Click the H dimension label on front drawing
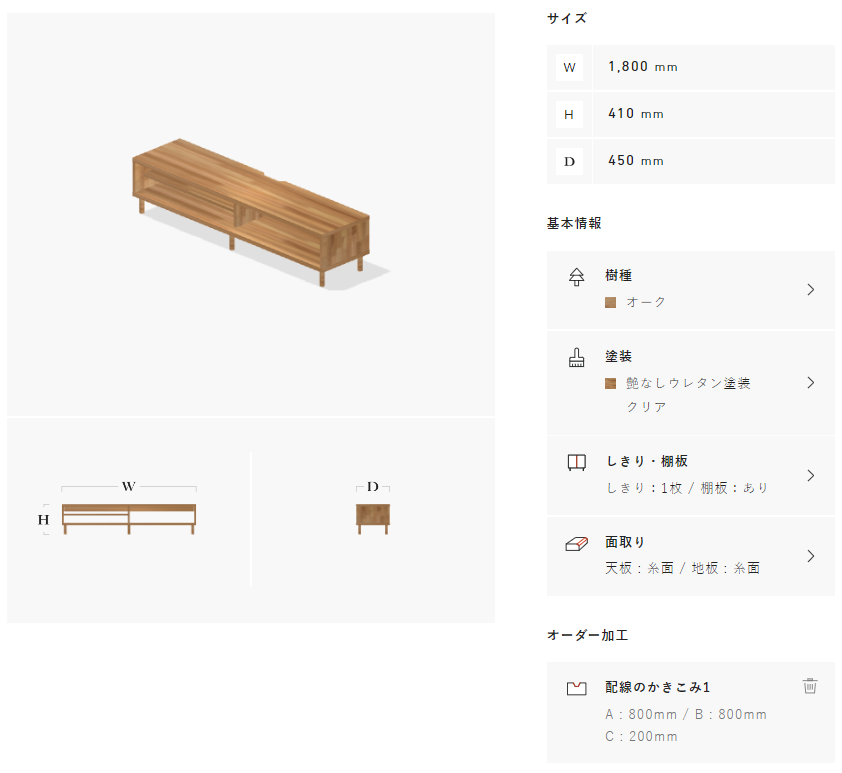842x773 pixels. coord(43,520)
